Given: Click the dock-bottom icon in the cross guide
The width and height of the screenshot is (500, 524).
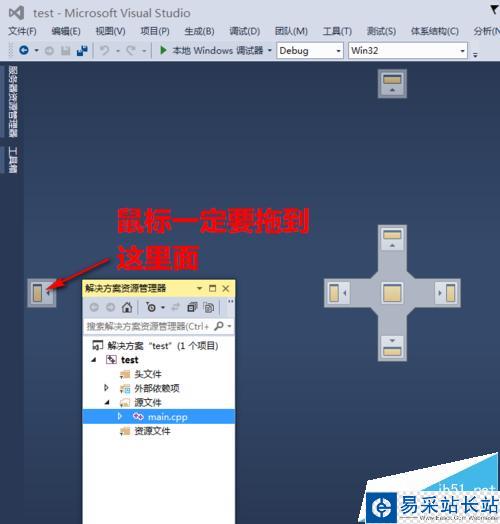Looking at the screenshot, I should [x=392, y=347].
